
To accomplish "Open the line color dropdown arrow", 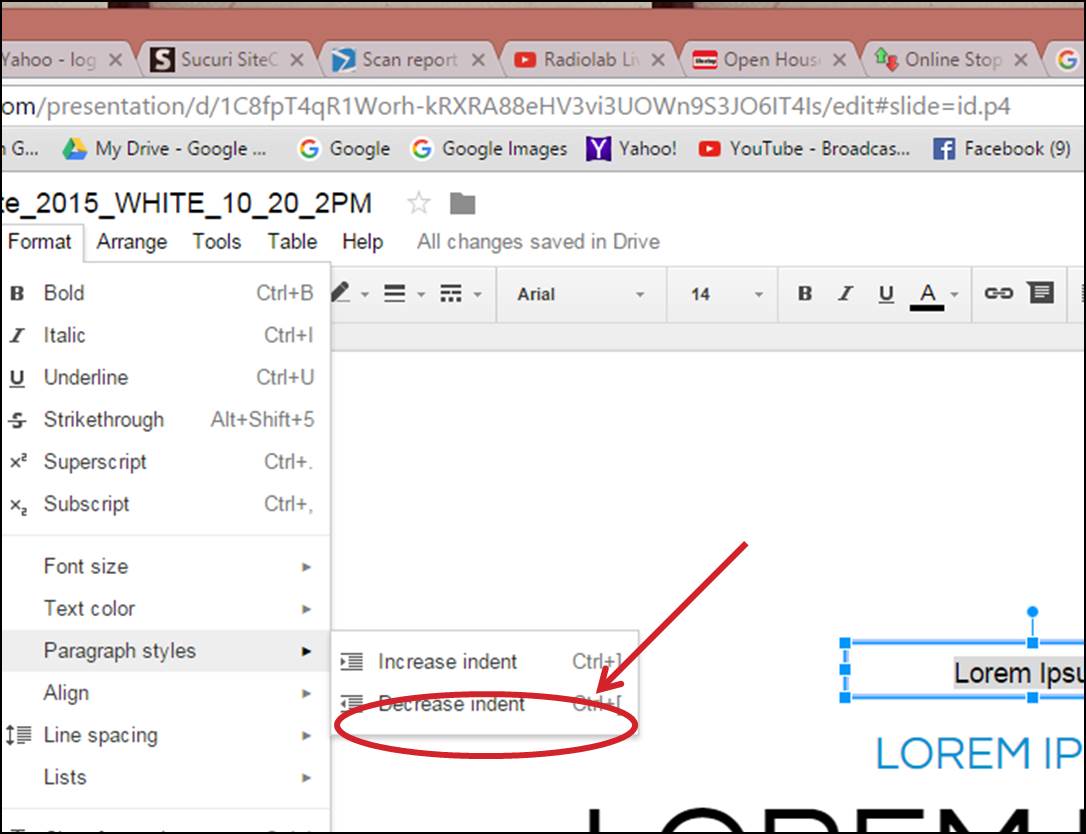I will 365,294.
